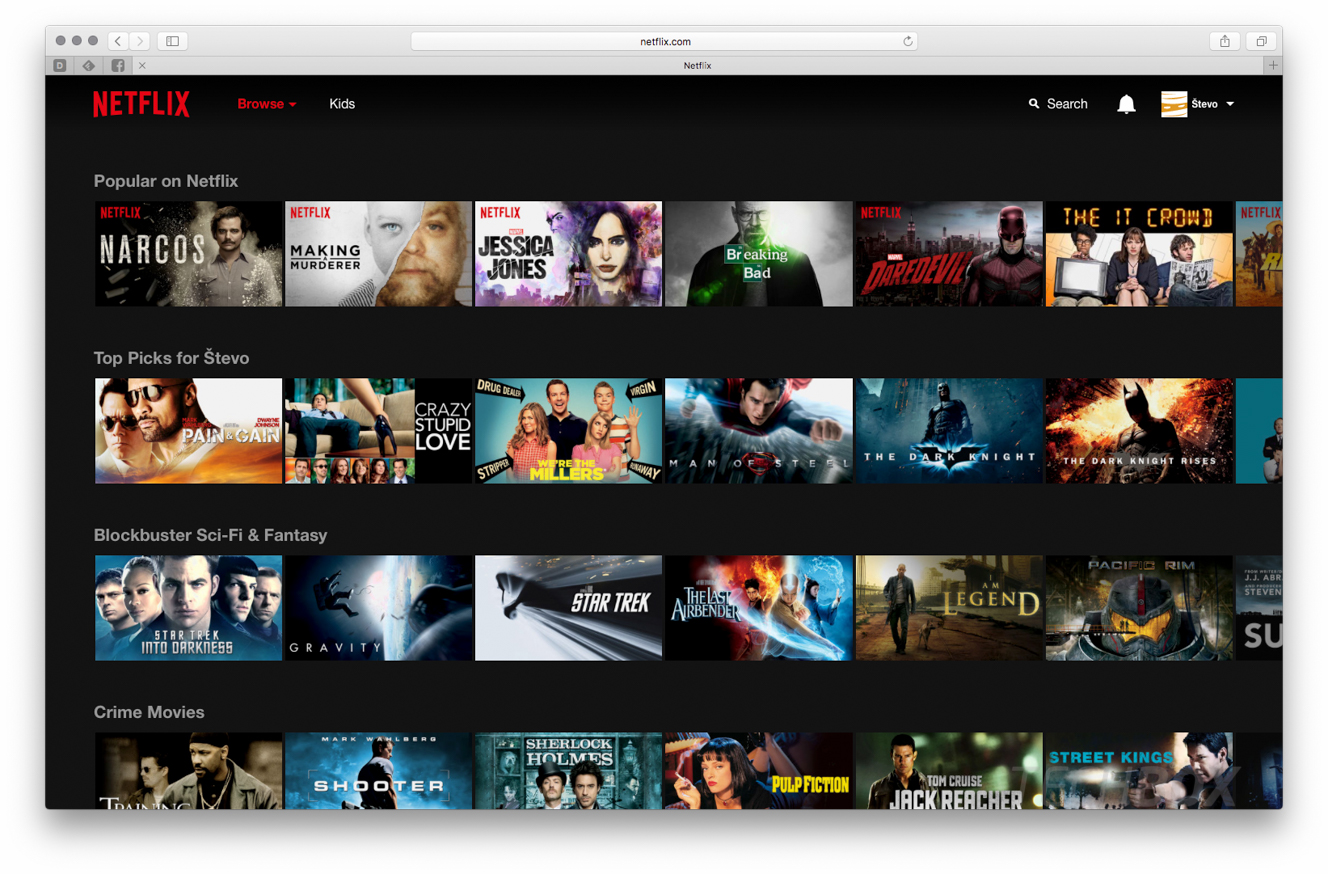1328x874 pixels.
Task: Open the Browse dropdown menu
Action: [x=267, y=104]
